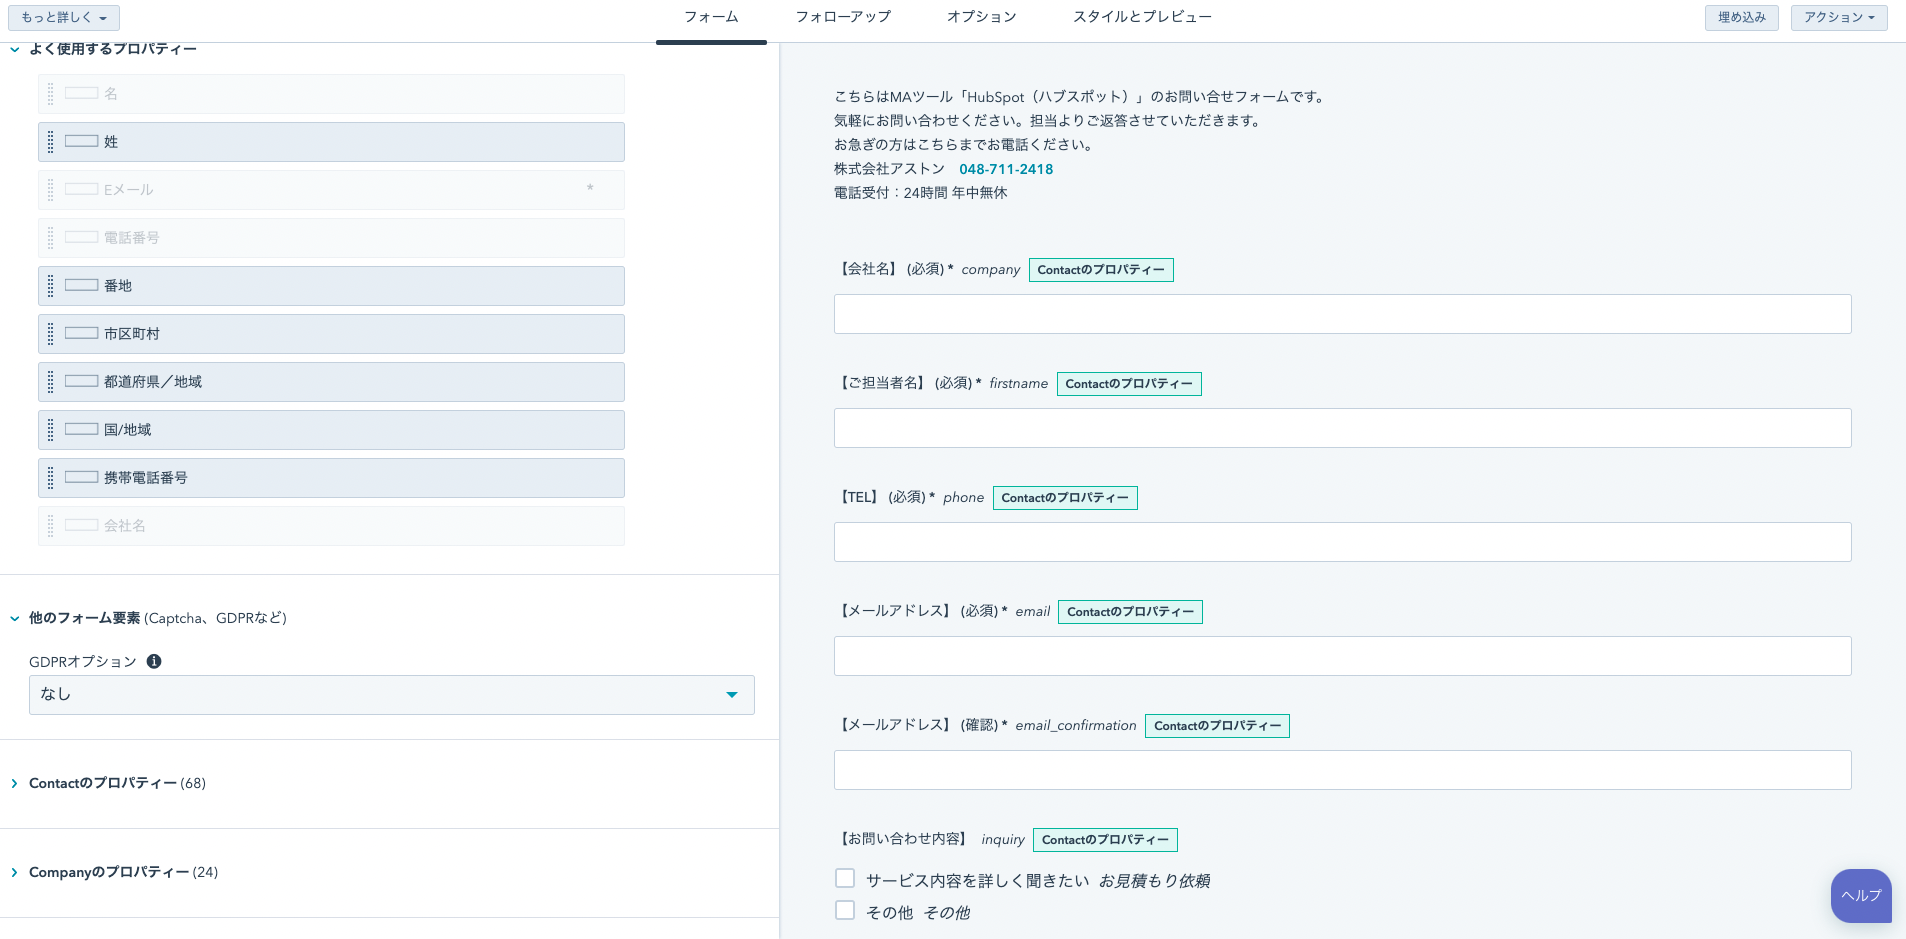Click the text field icon beside 番地

coord(82,285)
